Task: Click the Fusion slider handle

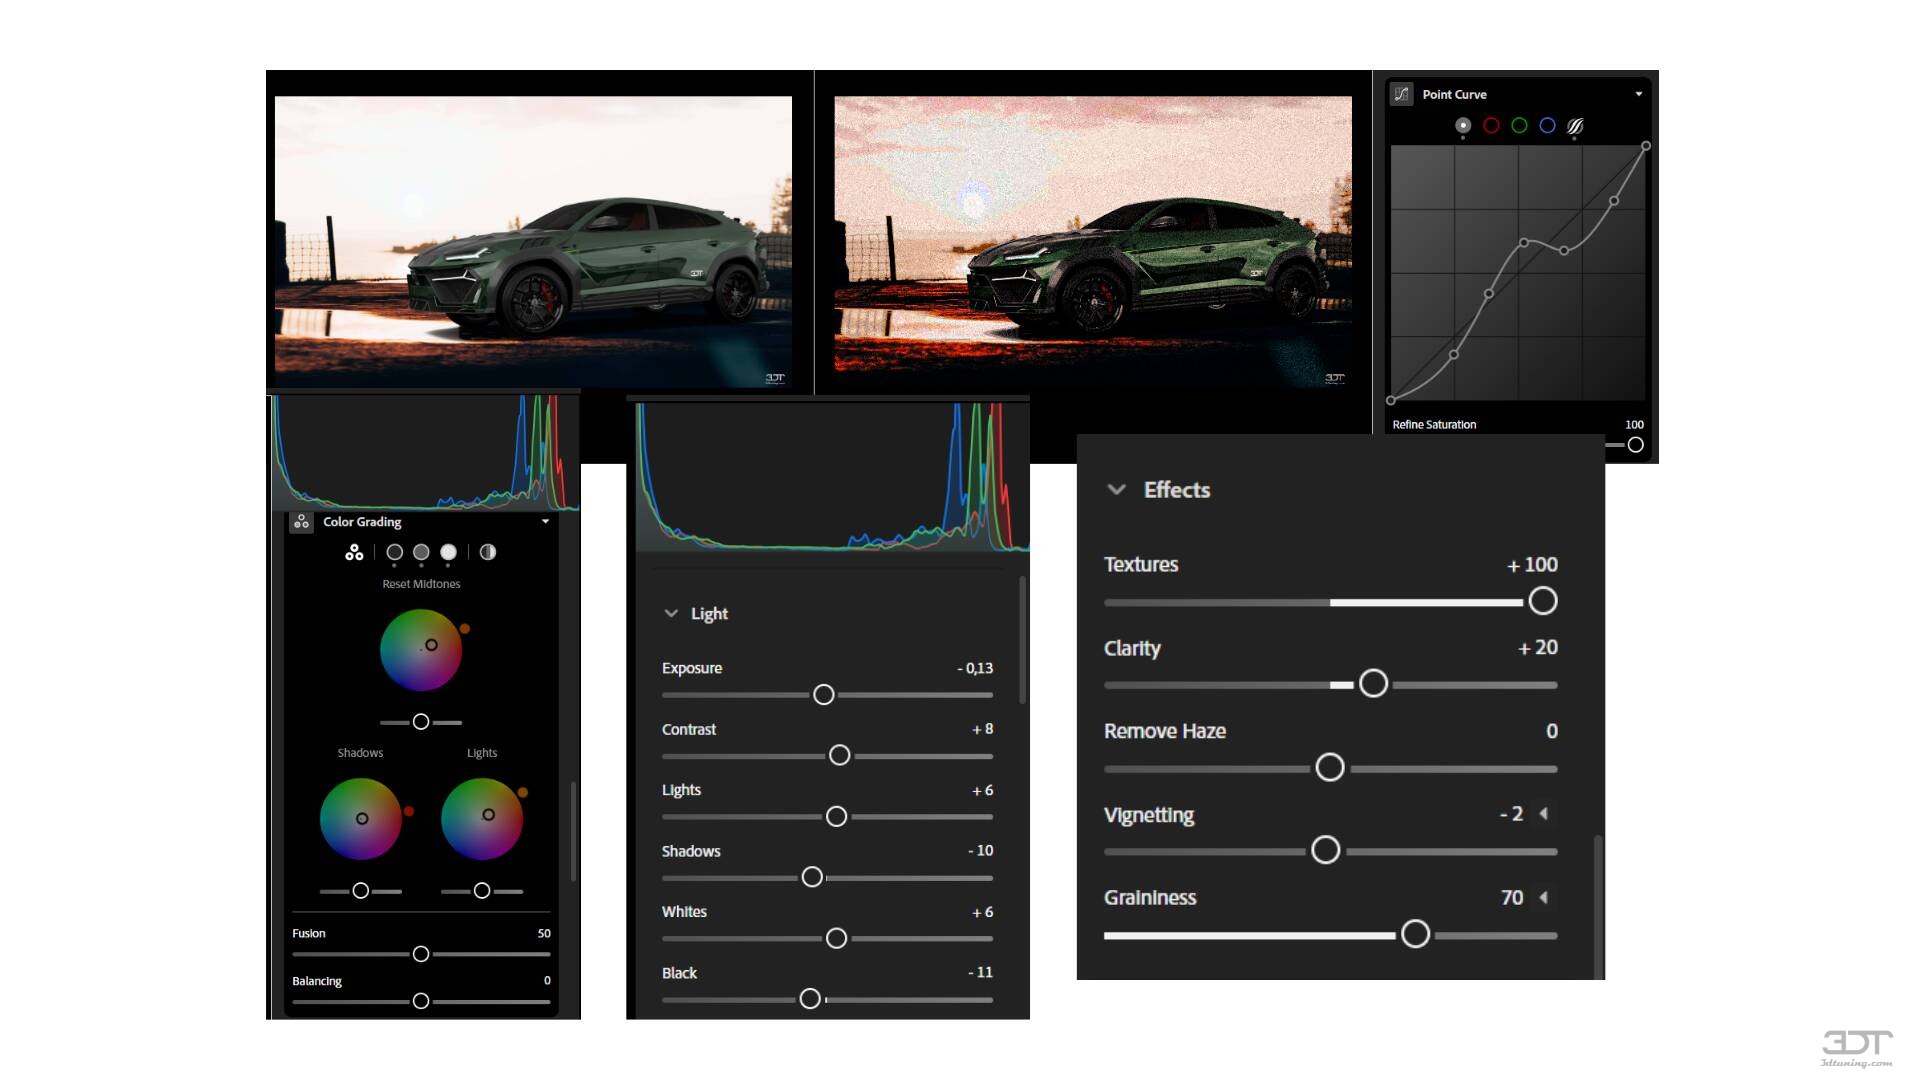Action: pyautogui.click(x=421, y=954)
